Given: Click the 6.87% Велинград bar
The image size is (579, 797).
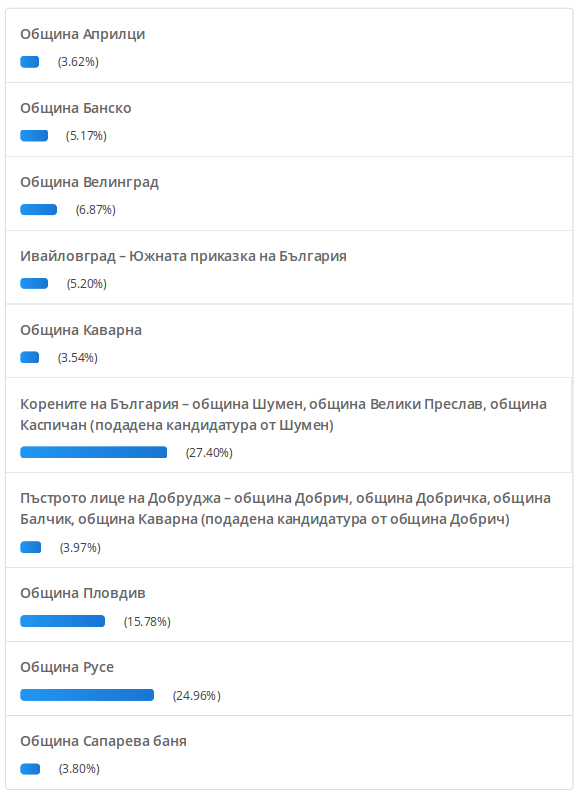Looking at the screenshot, I should point(39,209).
